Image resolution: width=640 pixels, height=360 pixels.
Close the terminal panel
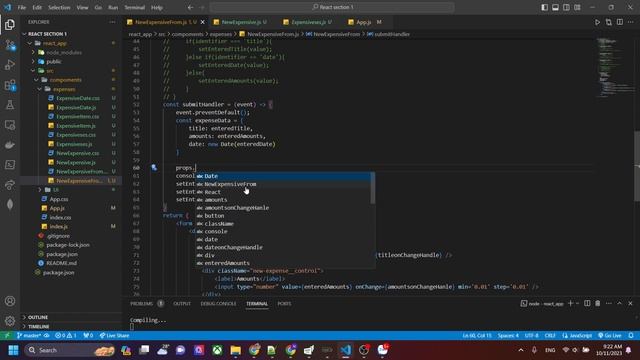[x=630, y=303]
